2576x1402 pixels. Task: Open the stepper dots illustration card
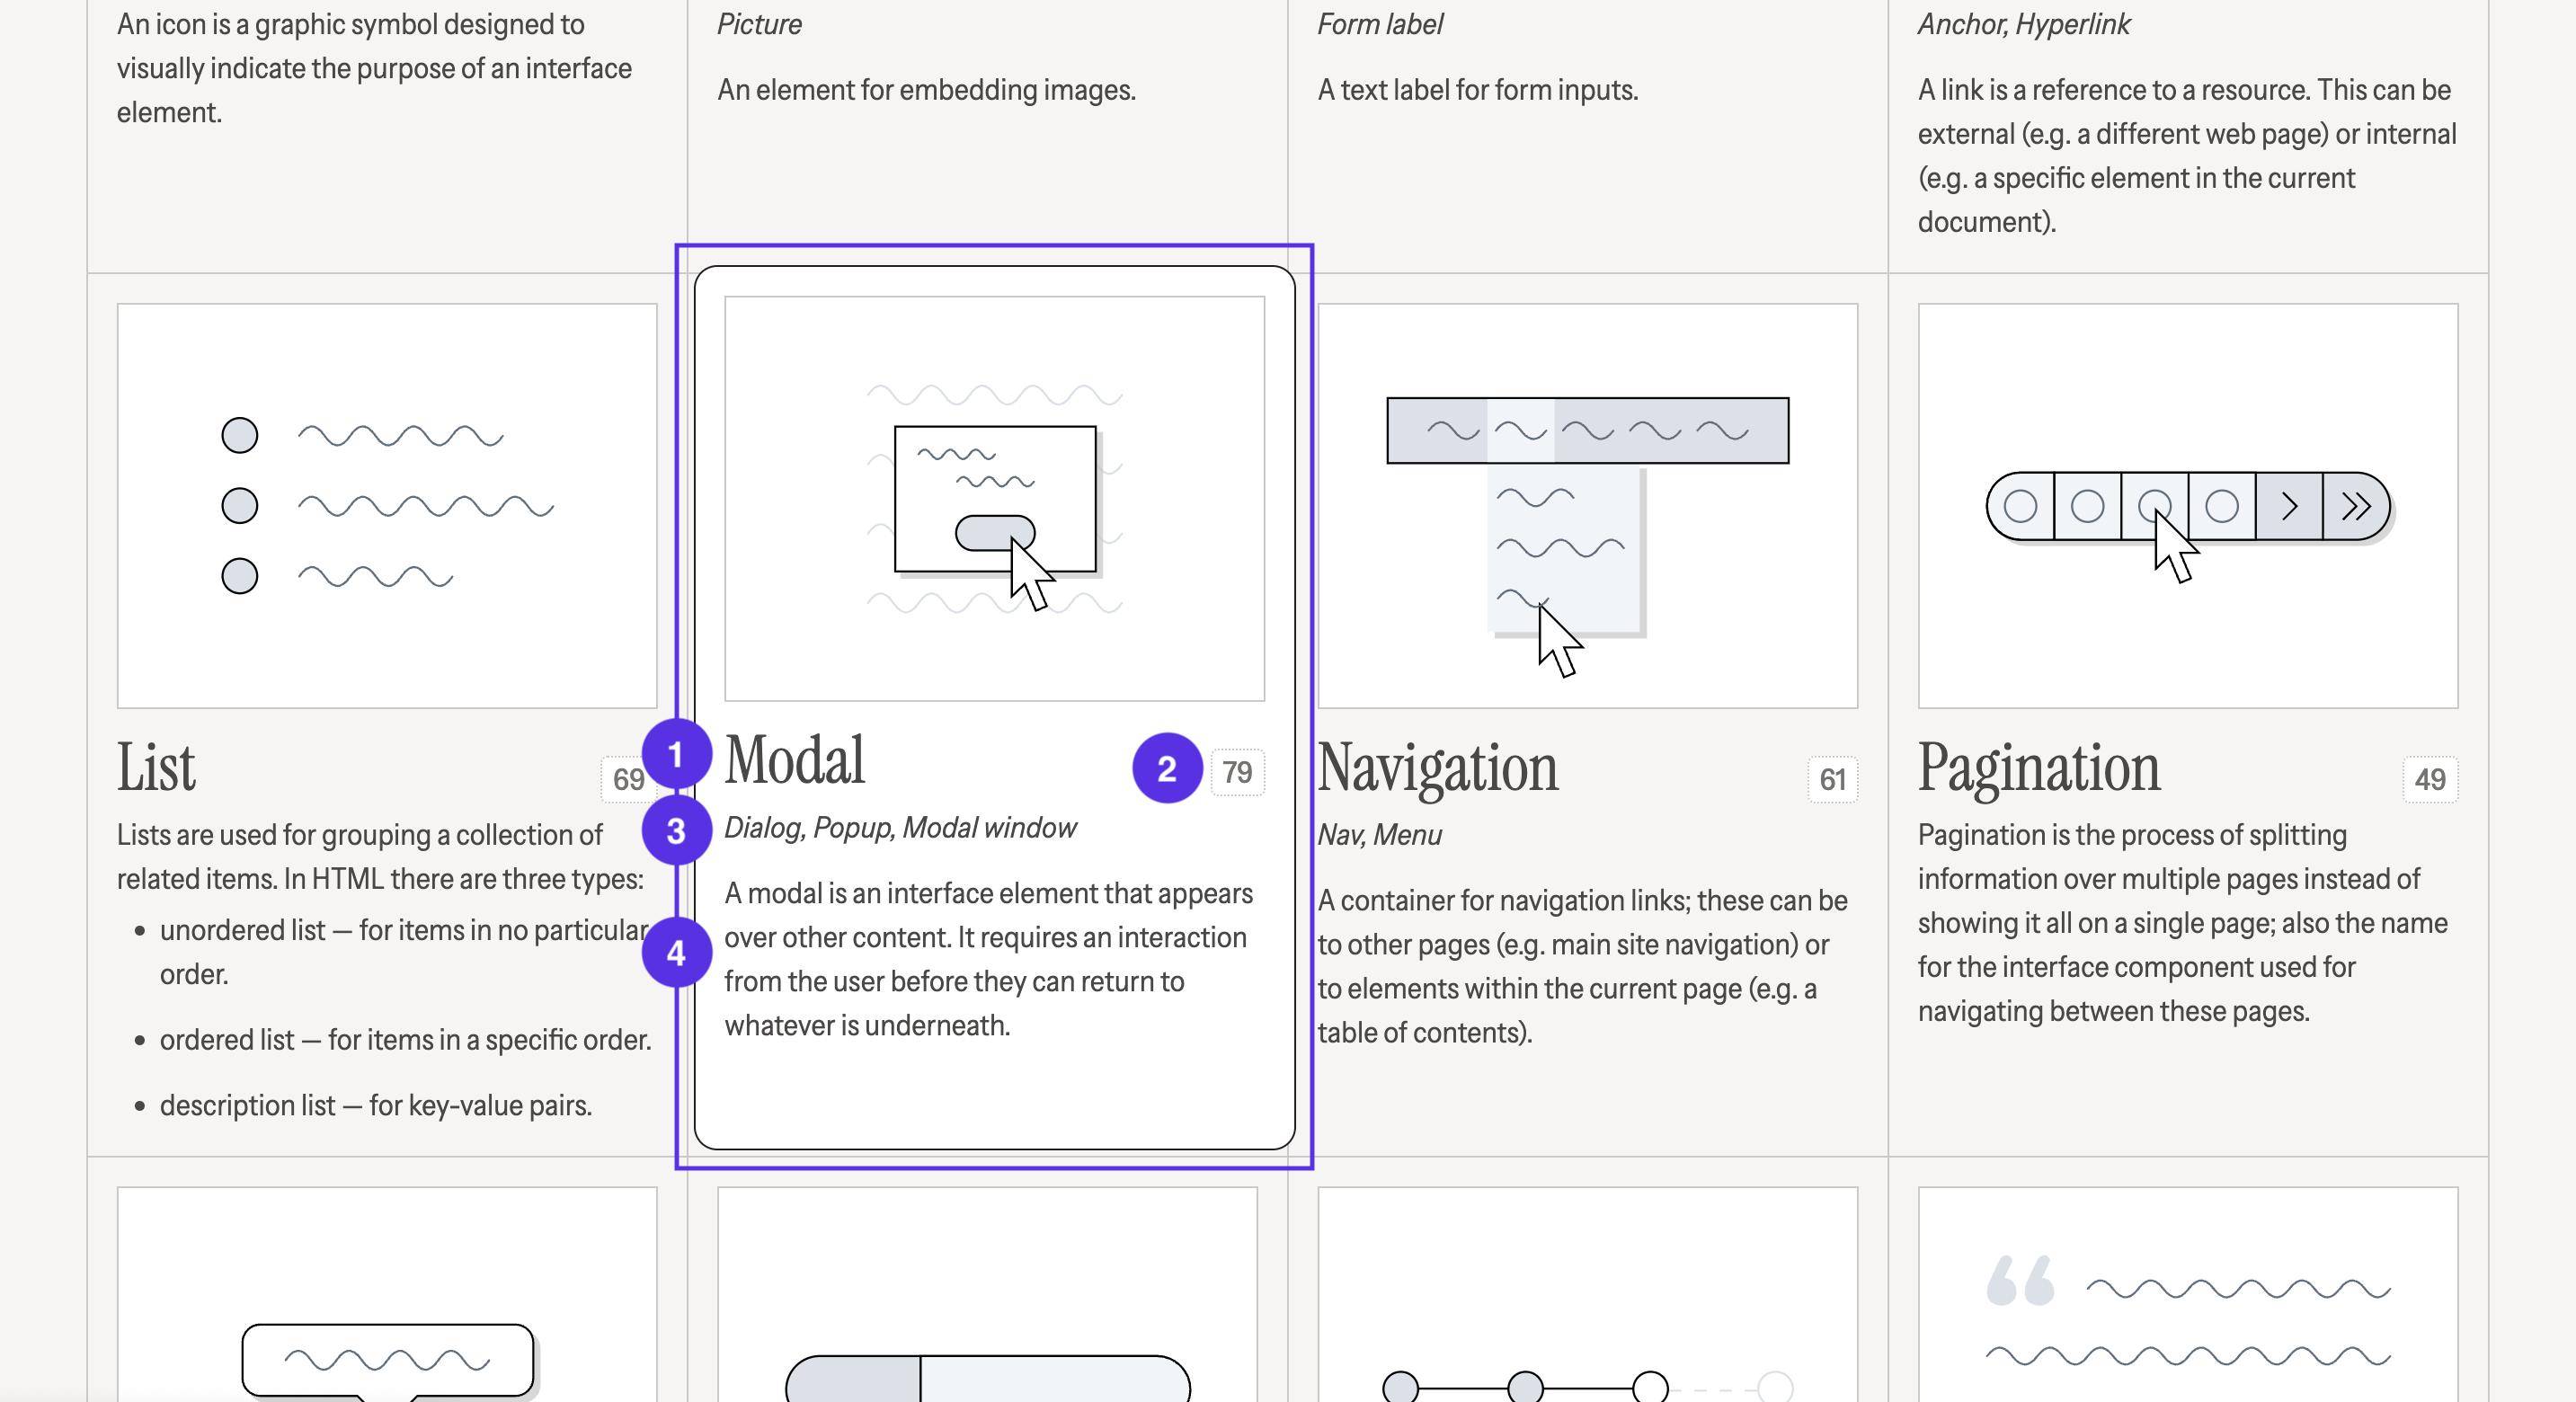(1587, 1294)
